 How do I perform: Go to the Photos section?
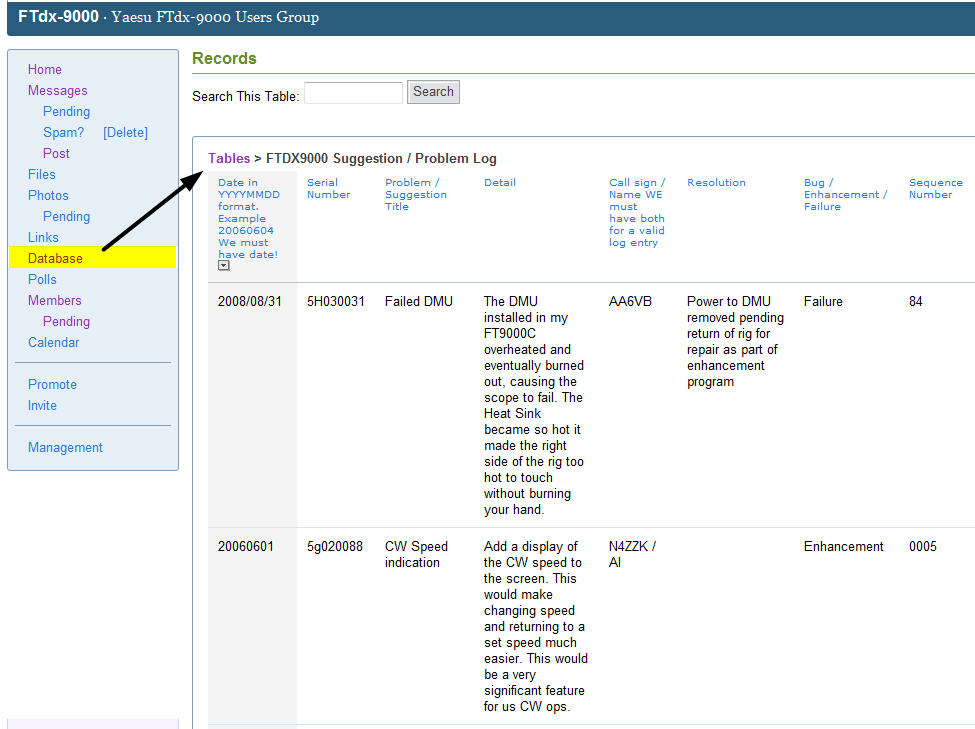49,195
